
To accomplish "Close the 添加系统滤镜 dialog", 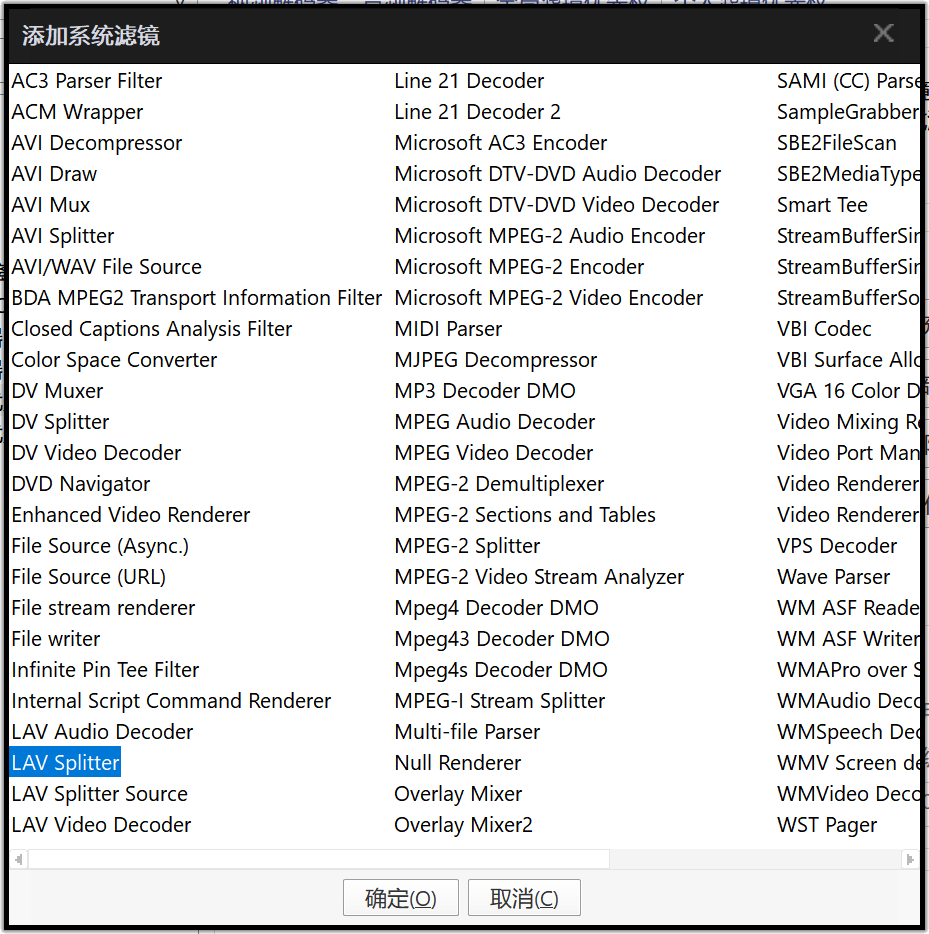I will (883, 34).
